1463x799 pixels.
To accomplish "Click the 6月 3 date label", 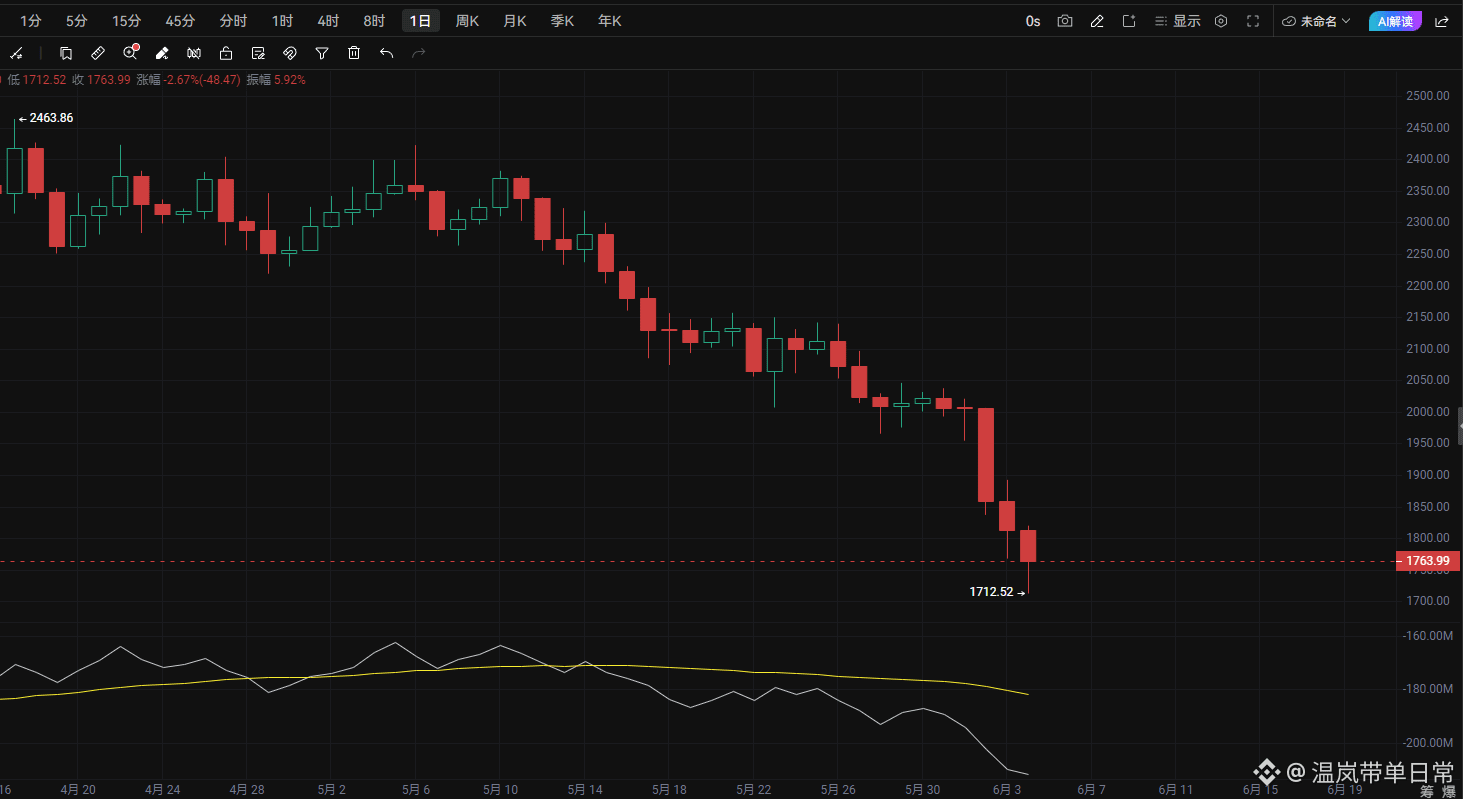I will pyautogui.click(x=1007, y=789).
